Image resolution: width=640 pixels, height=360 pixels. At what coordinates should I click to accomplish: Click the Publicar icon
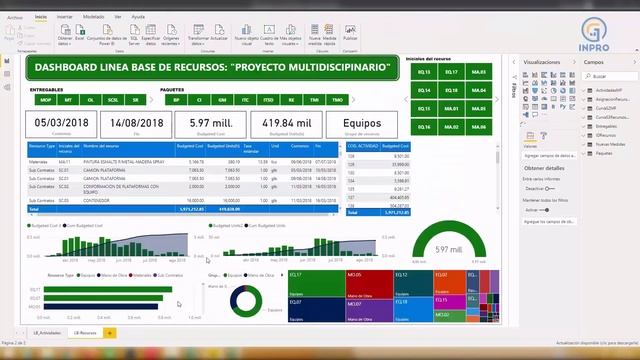pyautogui.click(x=350, y=30)
